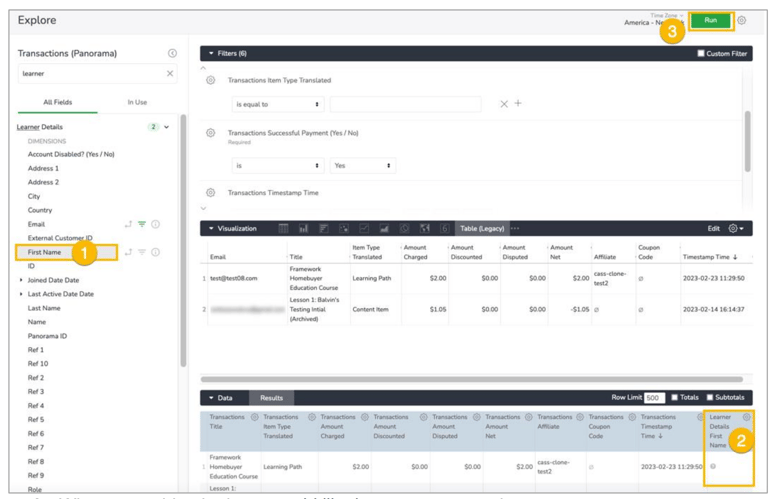Switch to the In Use tab
The height and width of the screenshot is (499, 774).
pyautogui.click(x=137, y=102)
